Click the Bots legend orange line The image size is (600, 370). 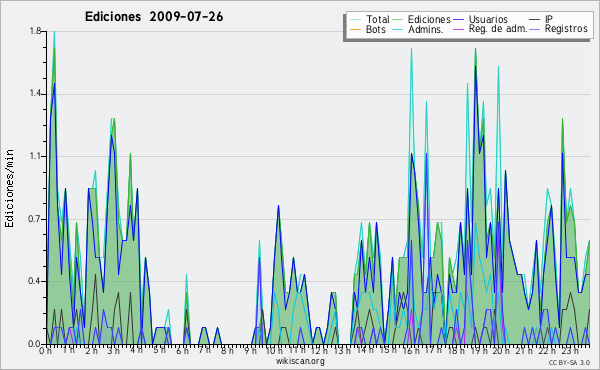(x=355, y=29)
